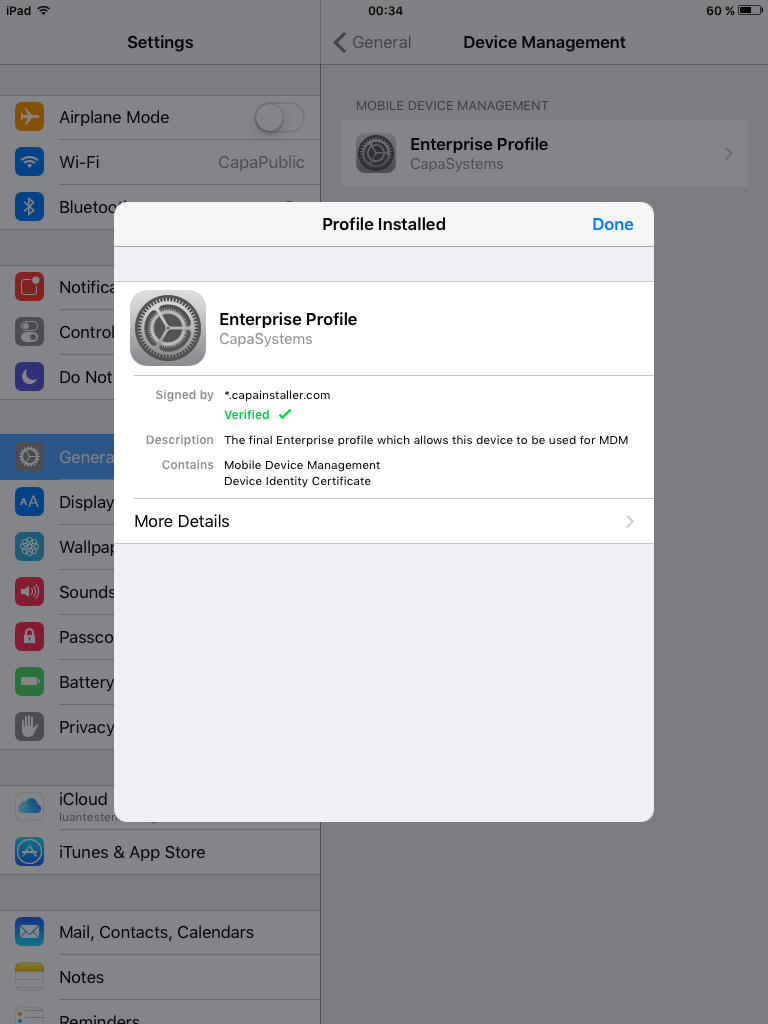
Task: Click the iCloud cloud icon
Action: [x=29, y=807]
